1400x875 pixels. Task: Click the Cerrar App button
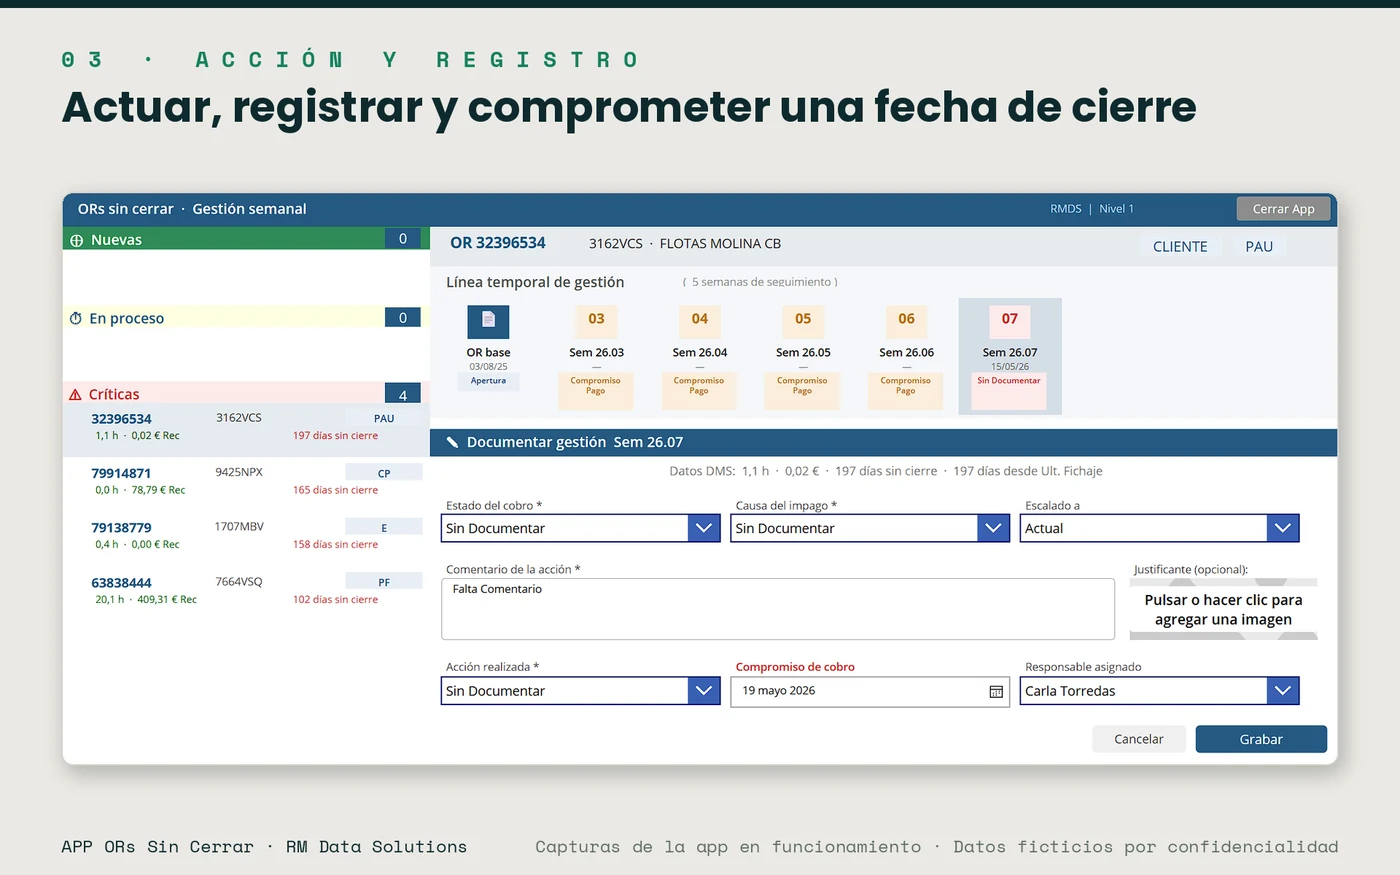(x=1284, y=209)
